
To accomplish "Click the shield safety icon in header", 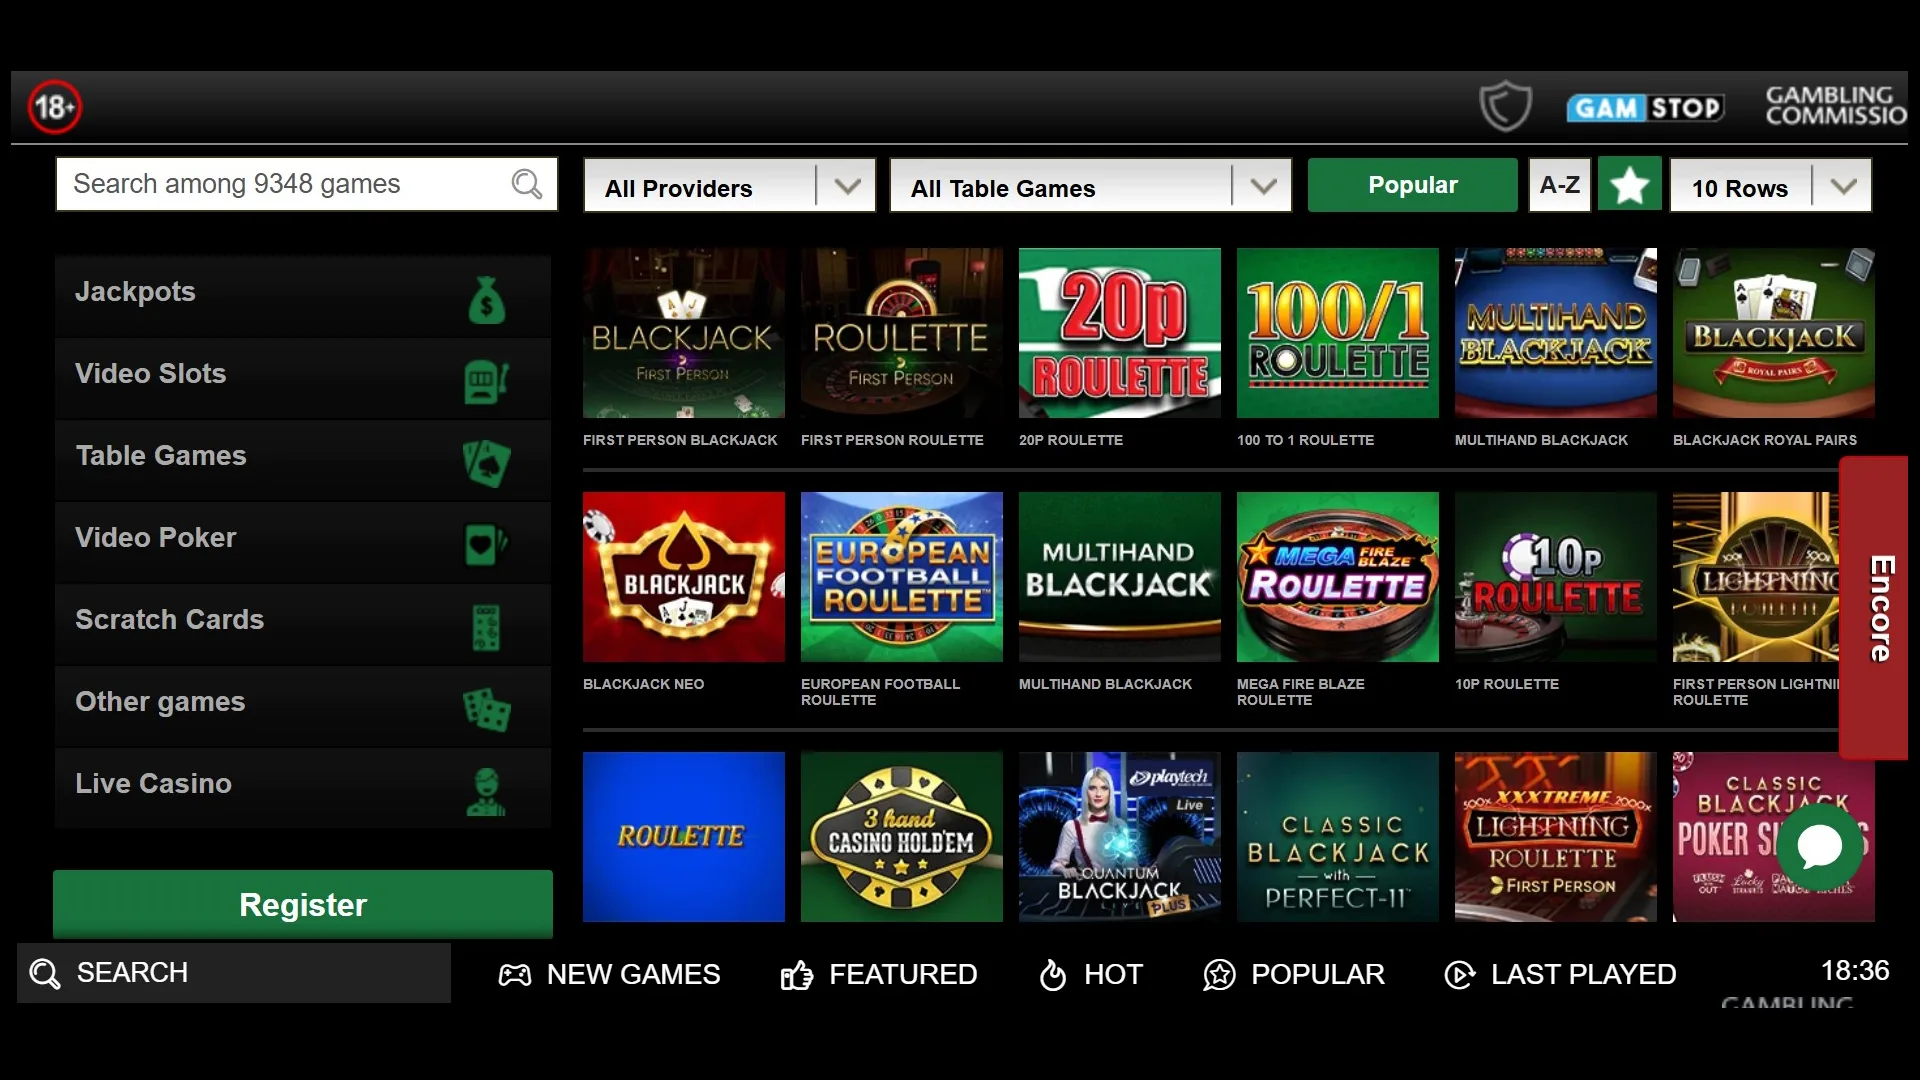I will point(1505,106).
